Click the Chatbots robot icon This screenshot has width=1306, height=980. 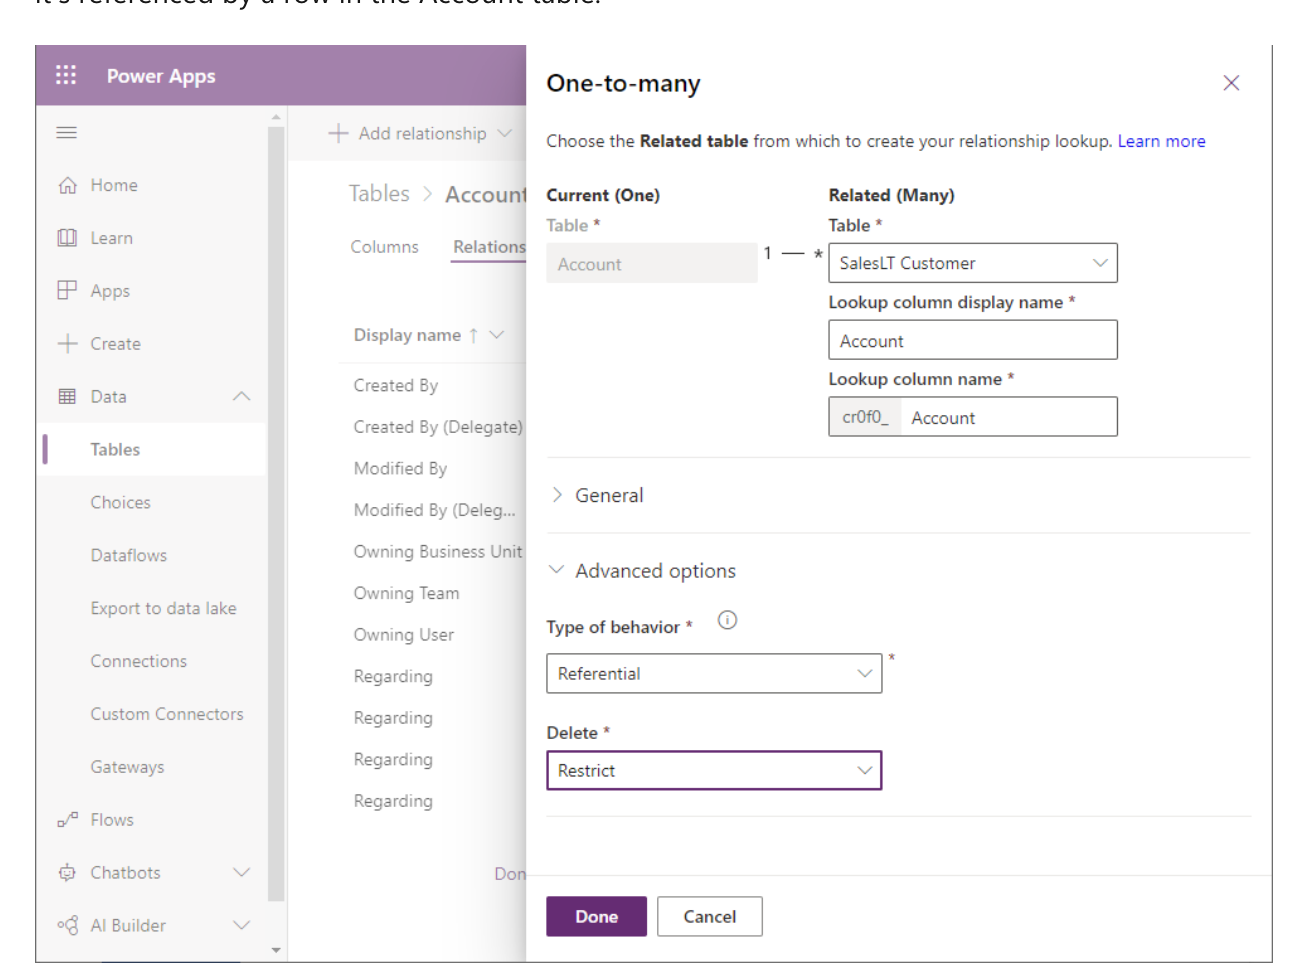click(x=67, y=872)
